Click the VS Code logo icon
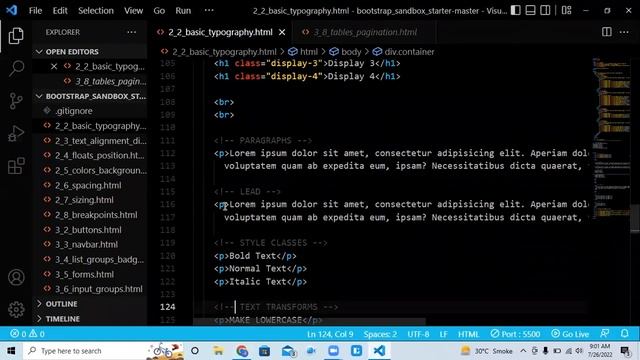The height and width of the screenshot is (360, 640). click(11, 10)
